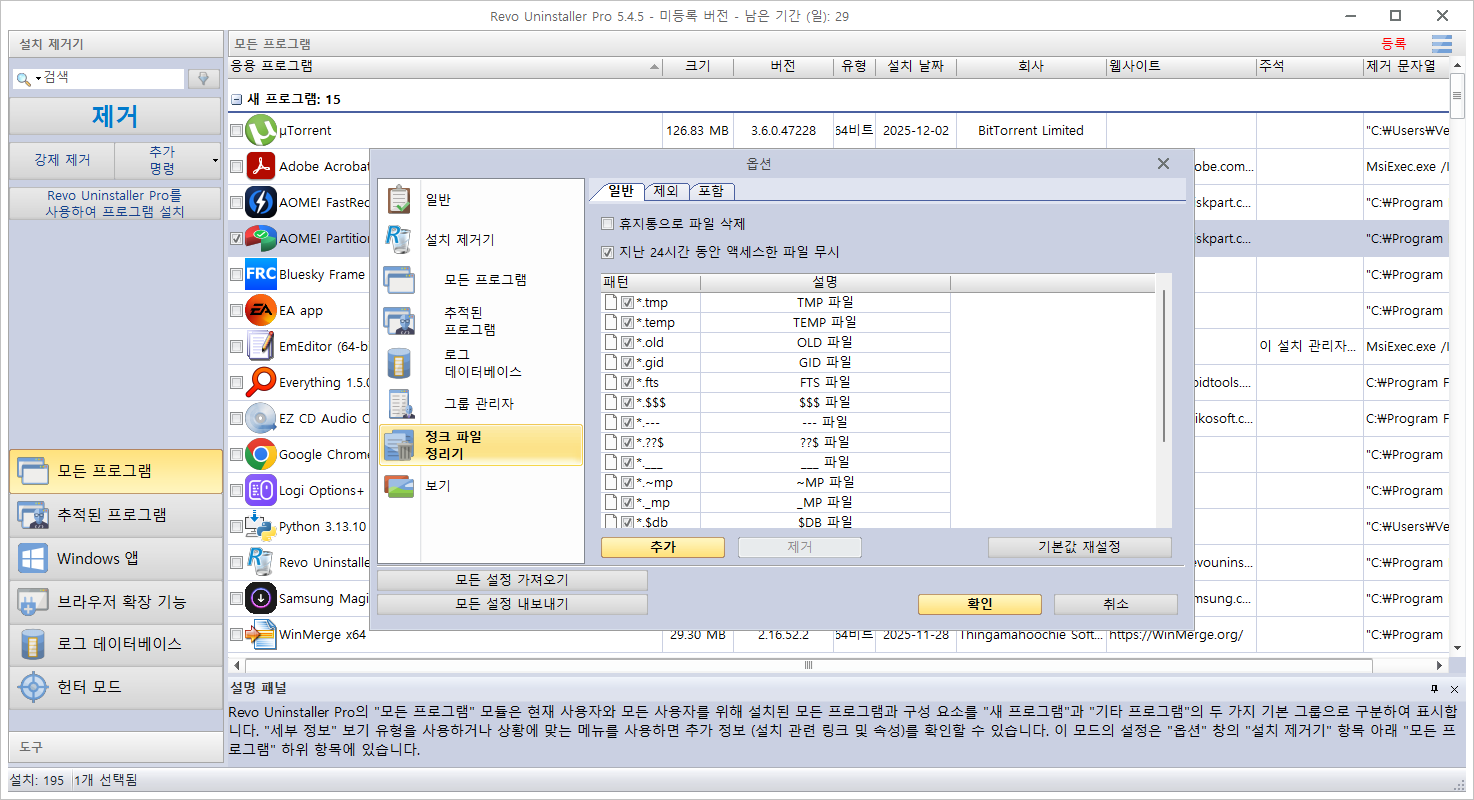Image resolution: width=1474 pixels, height=800 pixels.
Task: Uncheck the *.old pattern checkbox
Action: click(x=628, y=343)
